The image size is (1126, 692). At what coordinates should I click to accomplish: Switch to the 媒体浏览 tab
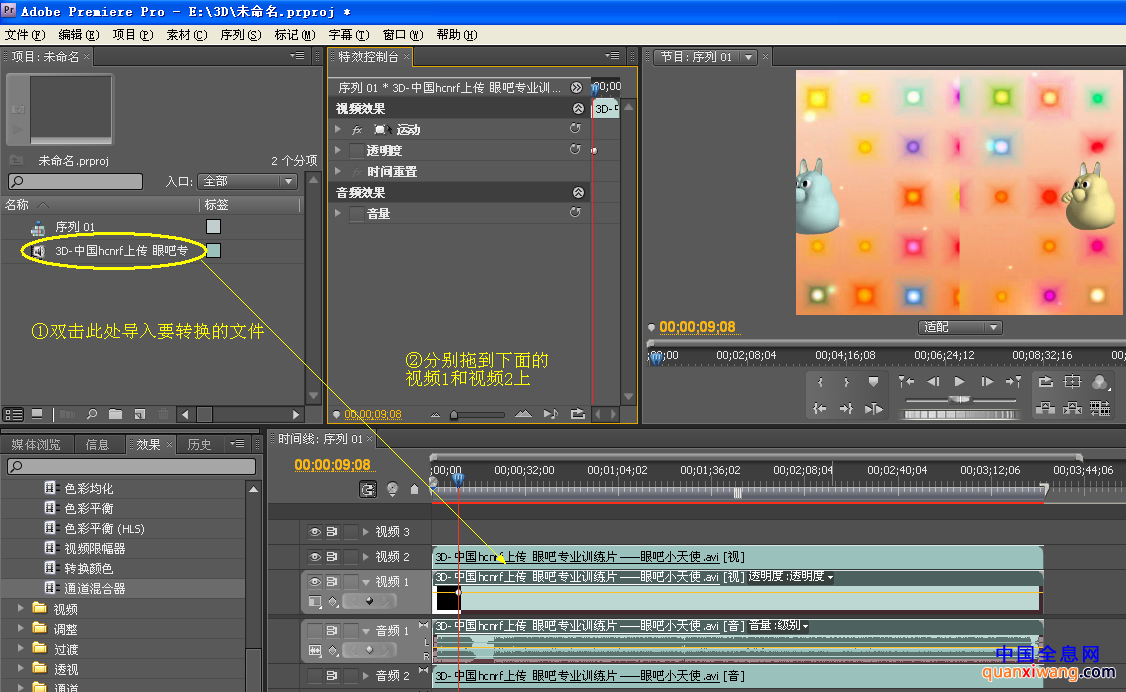[x=37, y=444]
